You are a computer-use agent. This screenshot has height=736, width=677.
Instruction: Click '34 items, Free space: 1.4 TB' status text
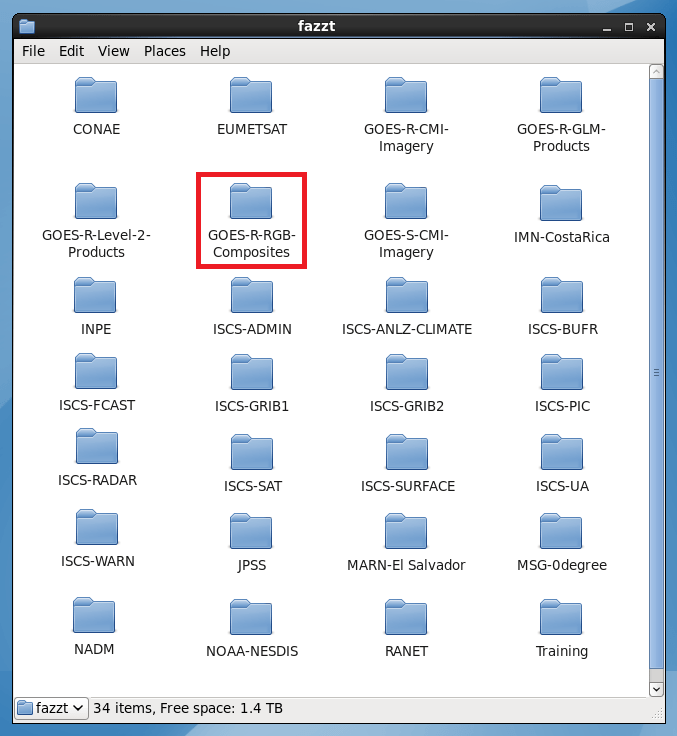click(x=188, y=708)
